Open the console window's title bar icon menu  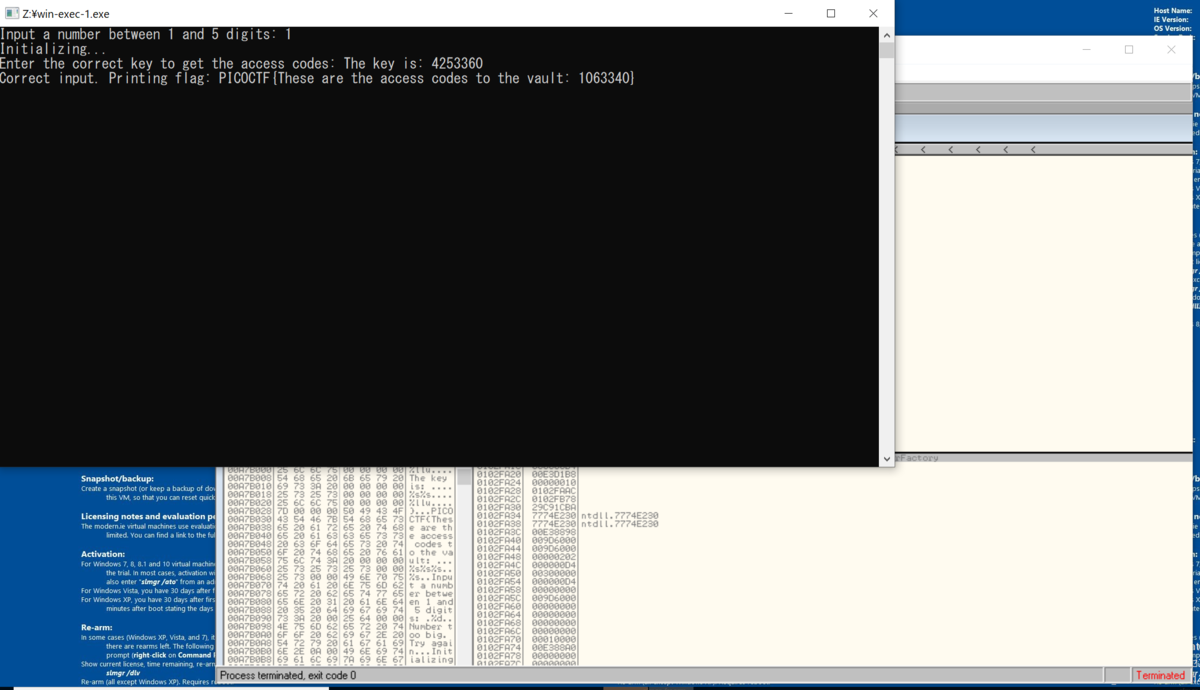click(x=12, y=14)
